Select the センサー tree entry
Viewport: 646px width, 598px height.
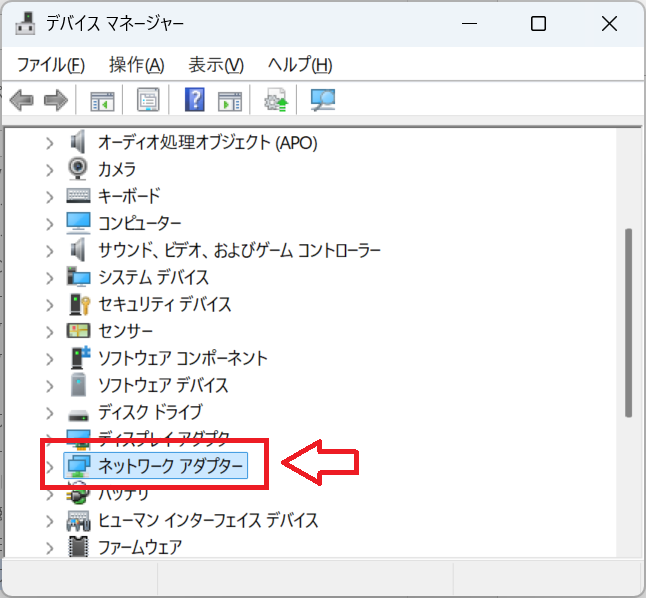point(125,331)
